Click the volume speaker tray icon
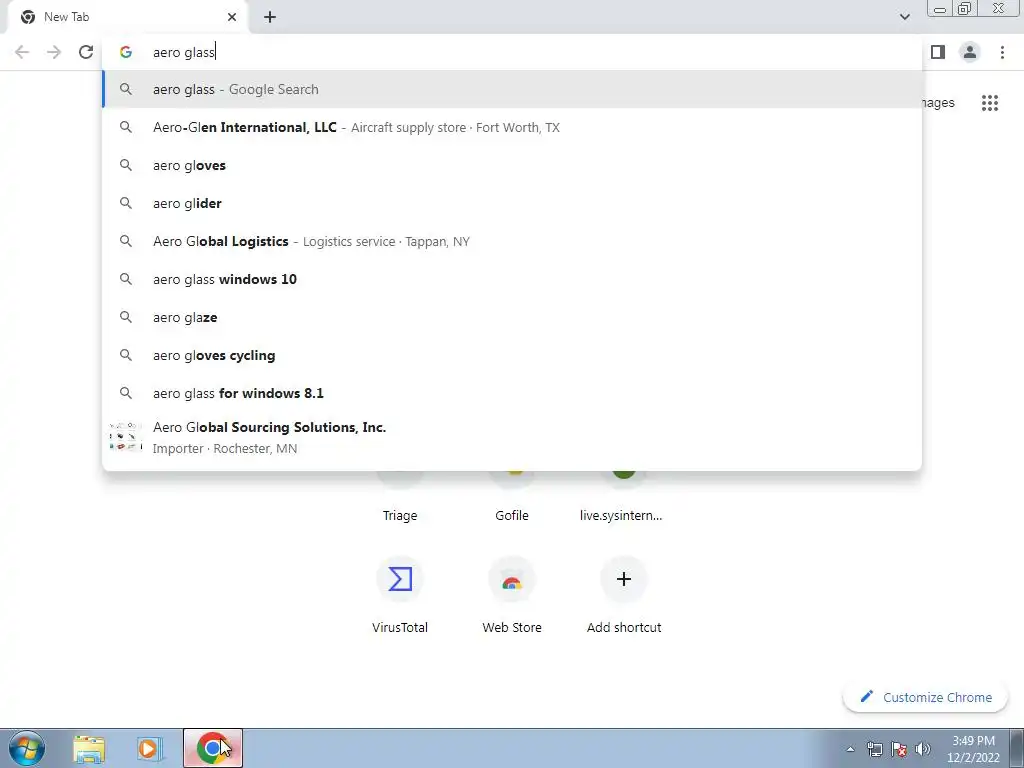1024x768 pixels. pyautogui.click(x=923, y=749)
